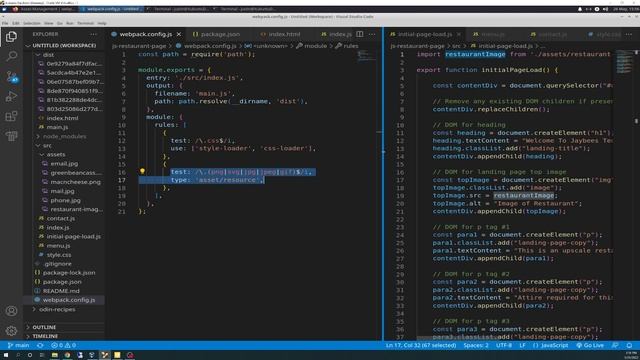Click the main branch indicator in status bar
Viewport: 640px width, 360px height.
click(18, 345)
